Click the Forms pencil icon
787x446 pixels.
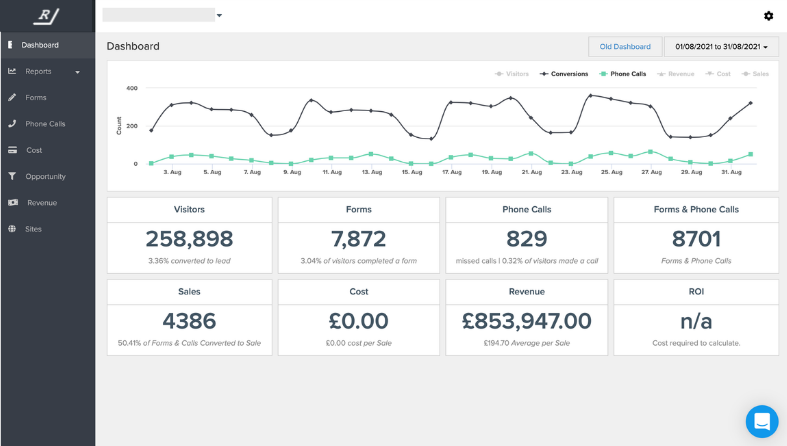(x=11, y=97)
